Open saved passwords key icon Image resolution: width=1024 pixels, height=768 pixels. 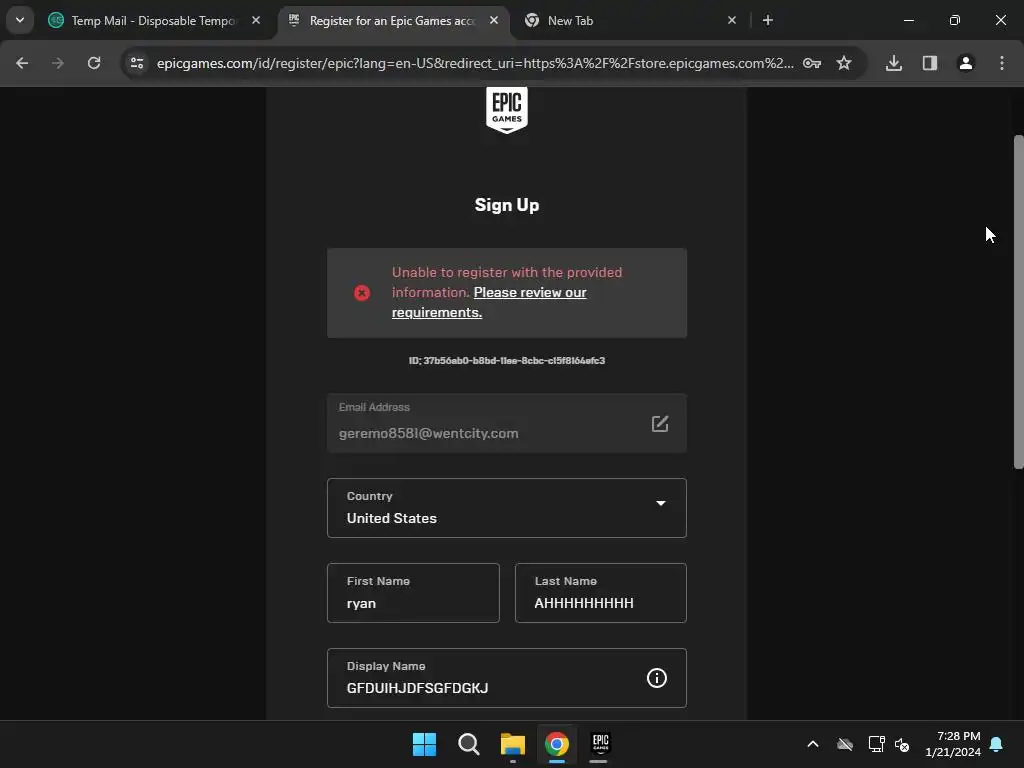click(812, 63)
